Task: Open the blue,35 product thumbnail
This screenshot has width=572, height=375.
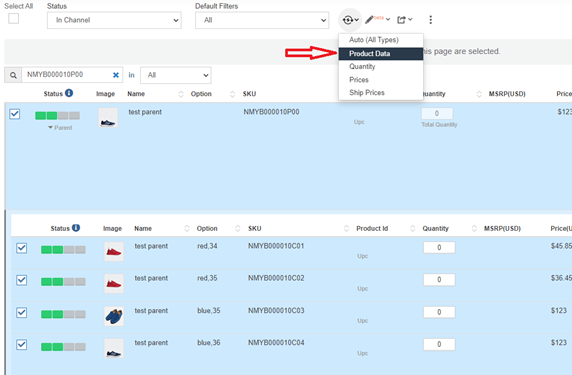Action: 114,316
